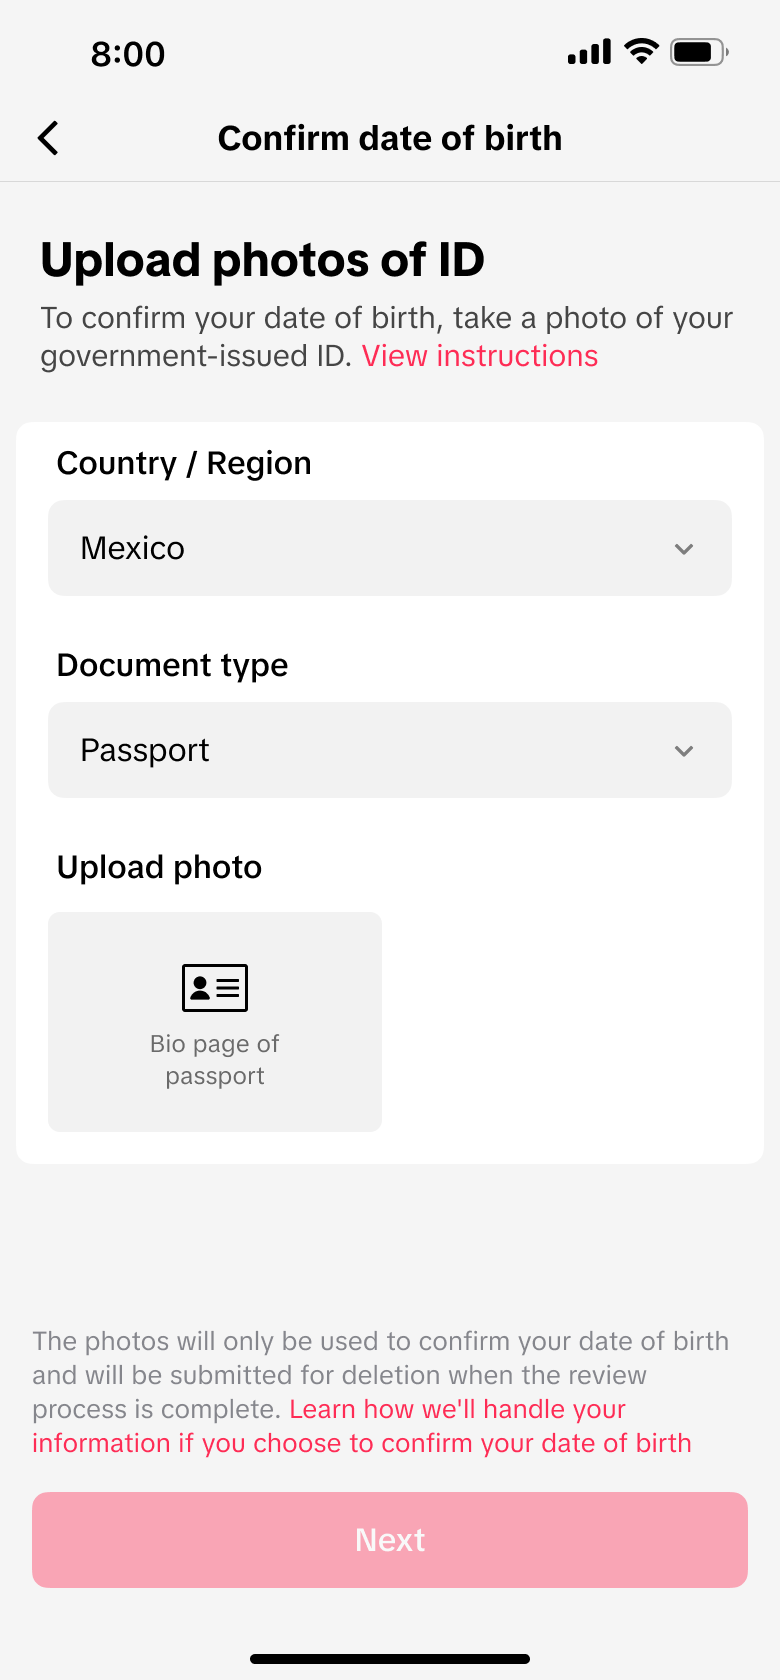The image size is (780, 1680).
Task: Tap the home indicator bar
Action: tap(390, 1659)
